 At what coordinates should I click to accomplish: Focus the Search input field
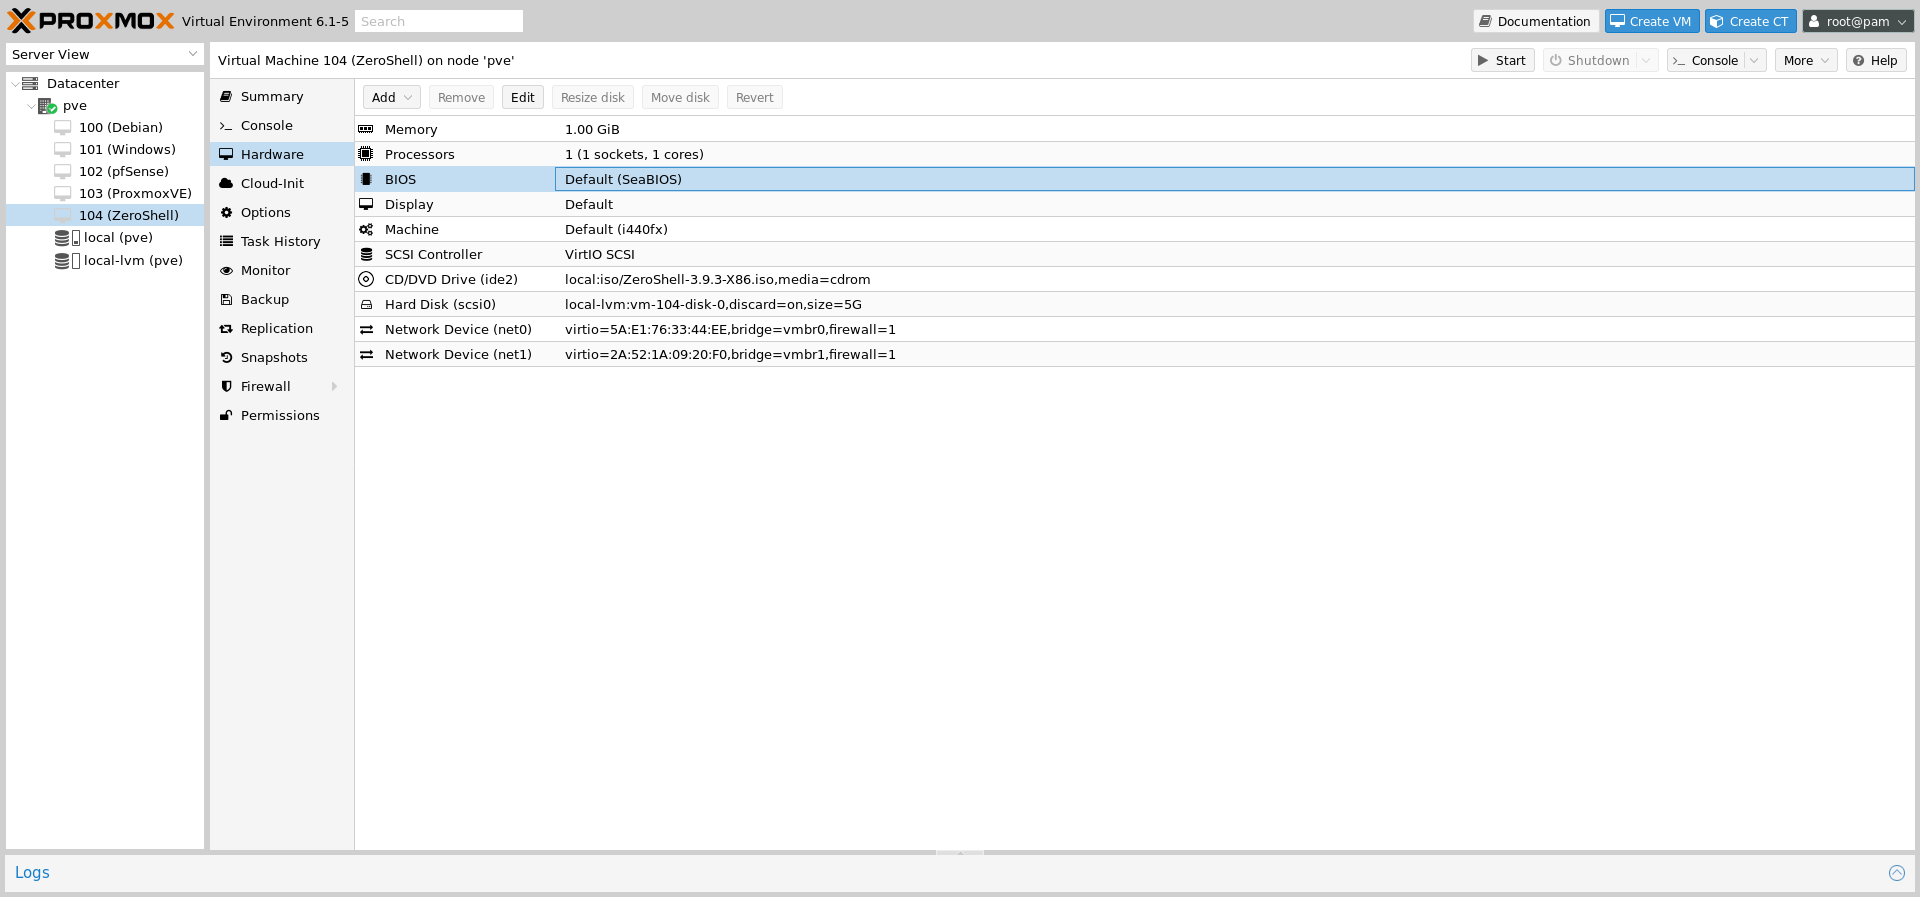(x=438, y=21)
